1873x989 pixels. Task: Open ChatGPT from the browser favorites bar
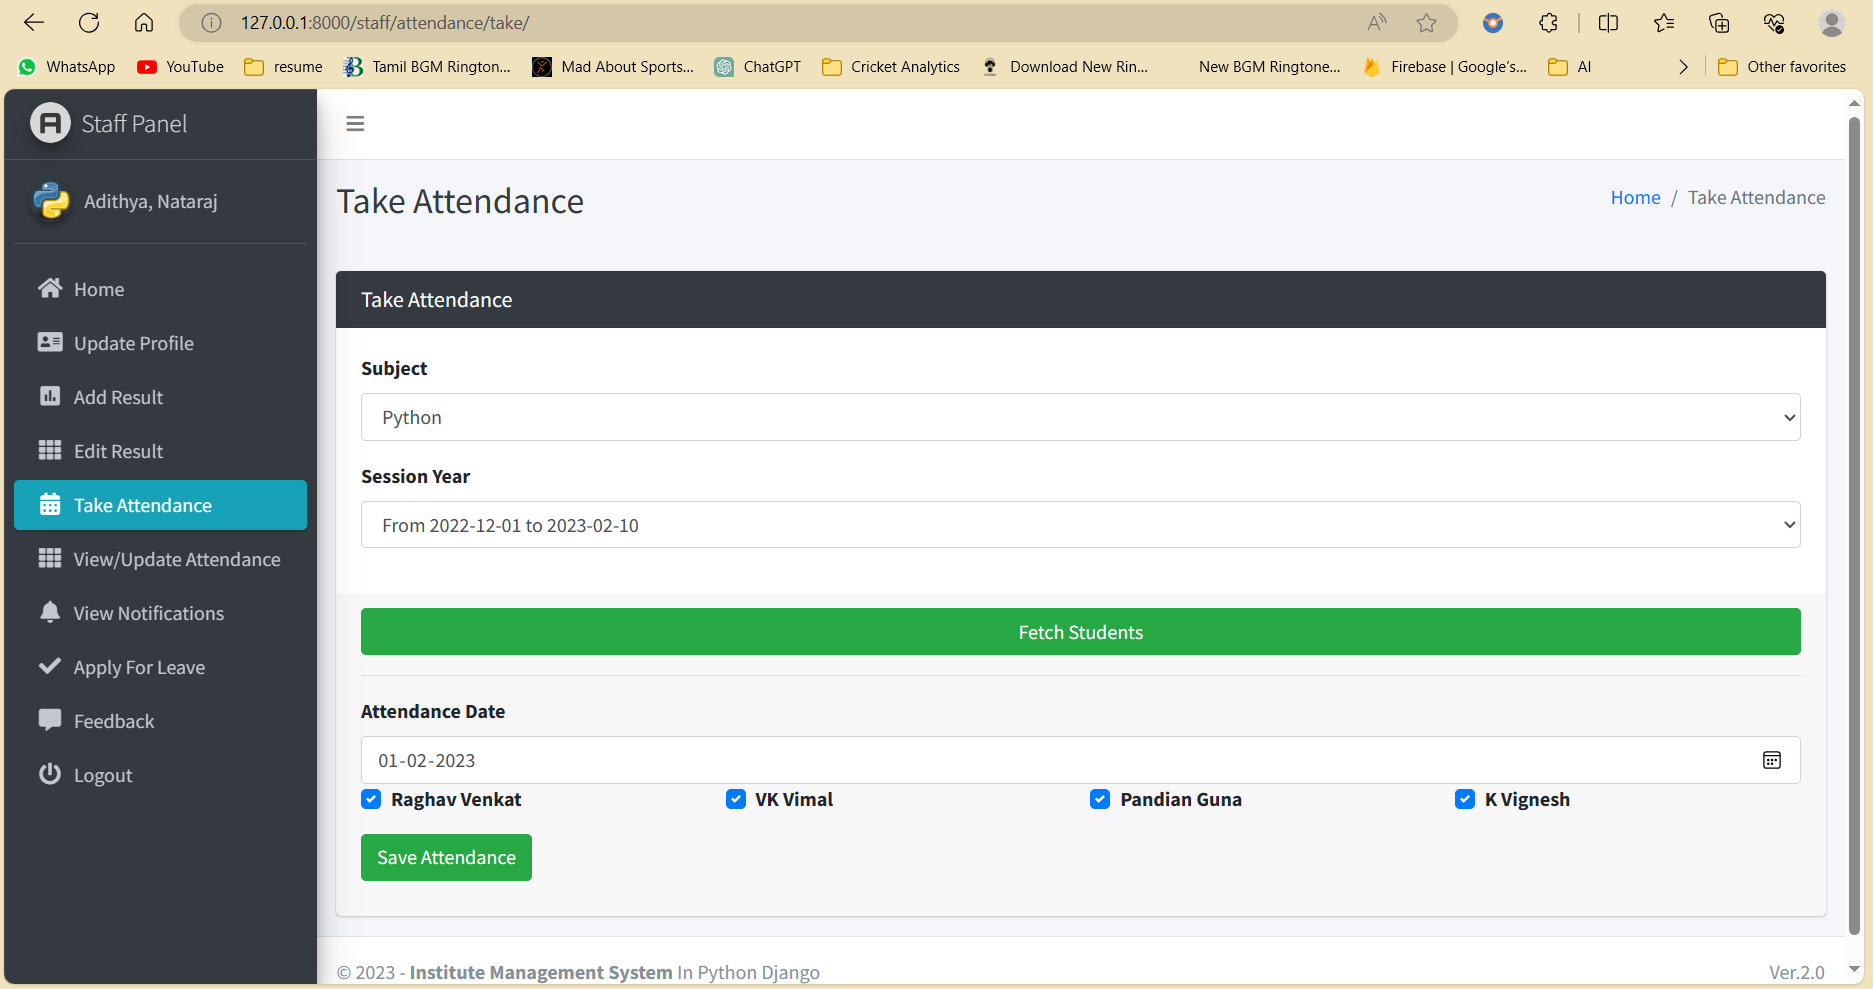point(757,66)
